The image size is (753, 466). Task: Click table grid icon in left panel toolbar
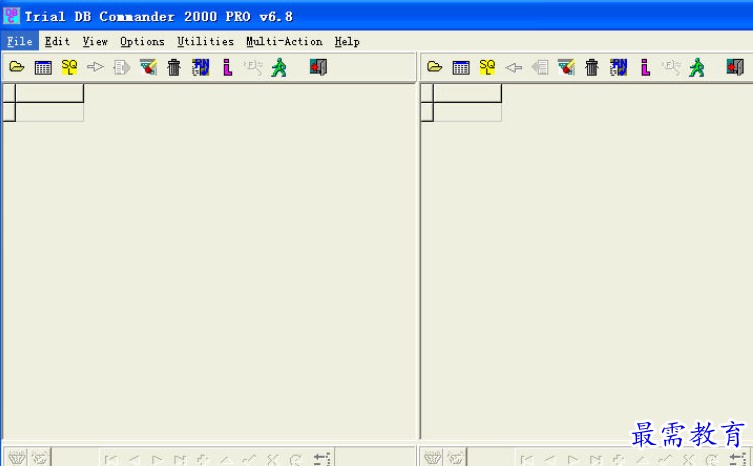(x=43, y=67)
